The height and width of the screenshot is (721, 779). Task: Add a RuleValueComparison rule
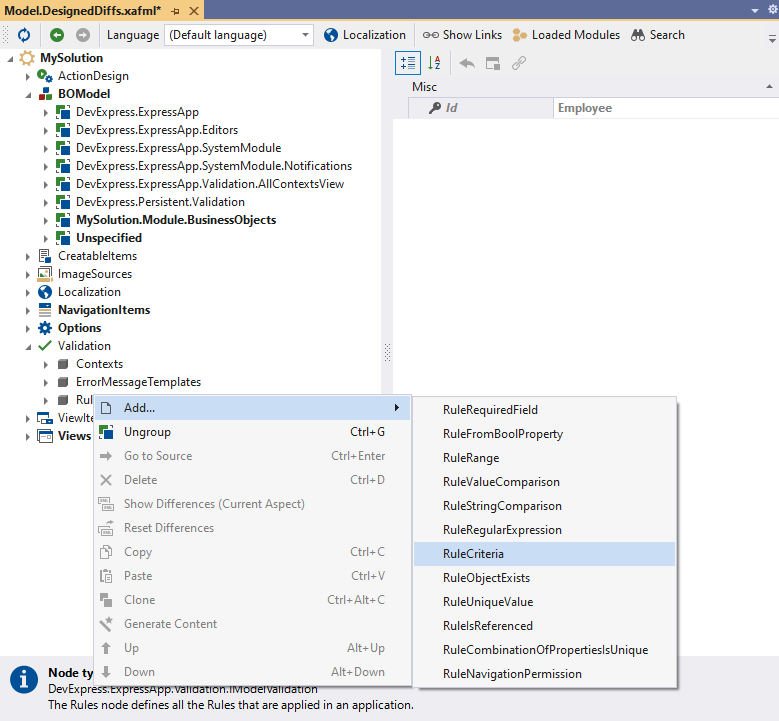pos(545,482)
